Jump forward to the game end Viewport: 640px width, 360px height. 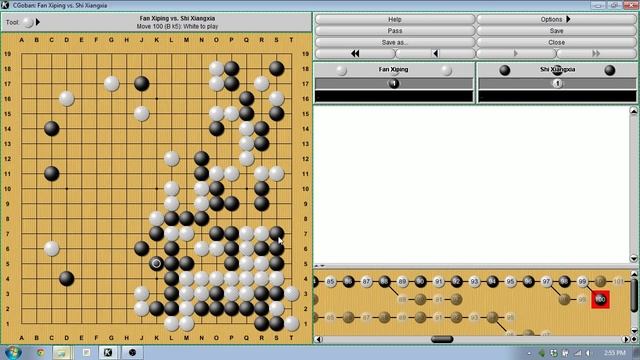pos(596,53)
